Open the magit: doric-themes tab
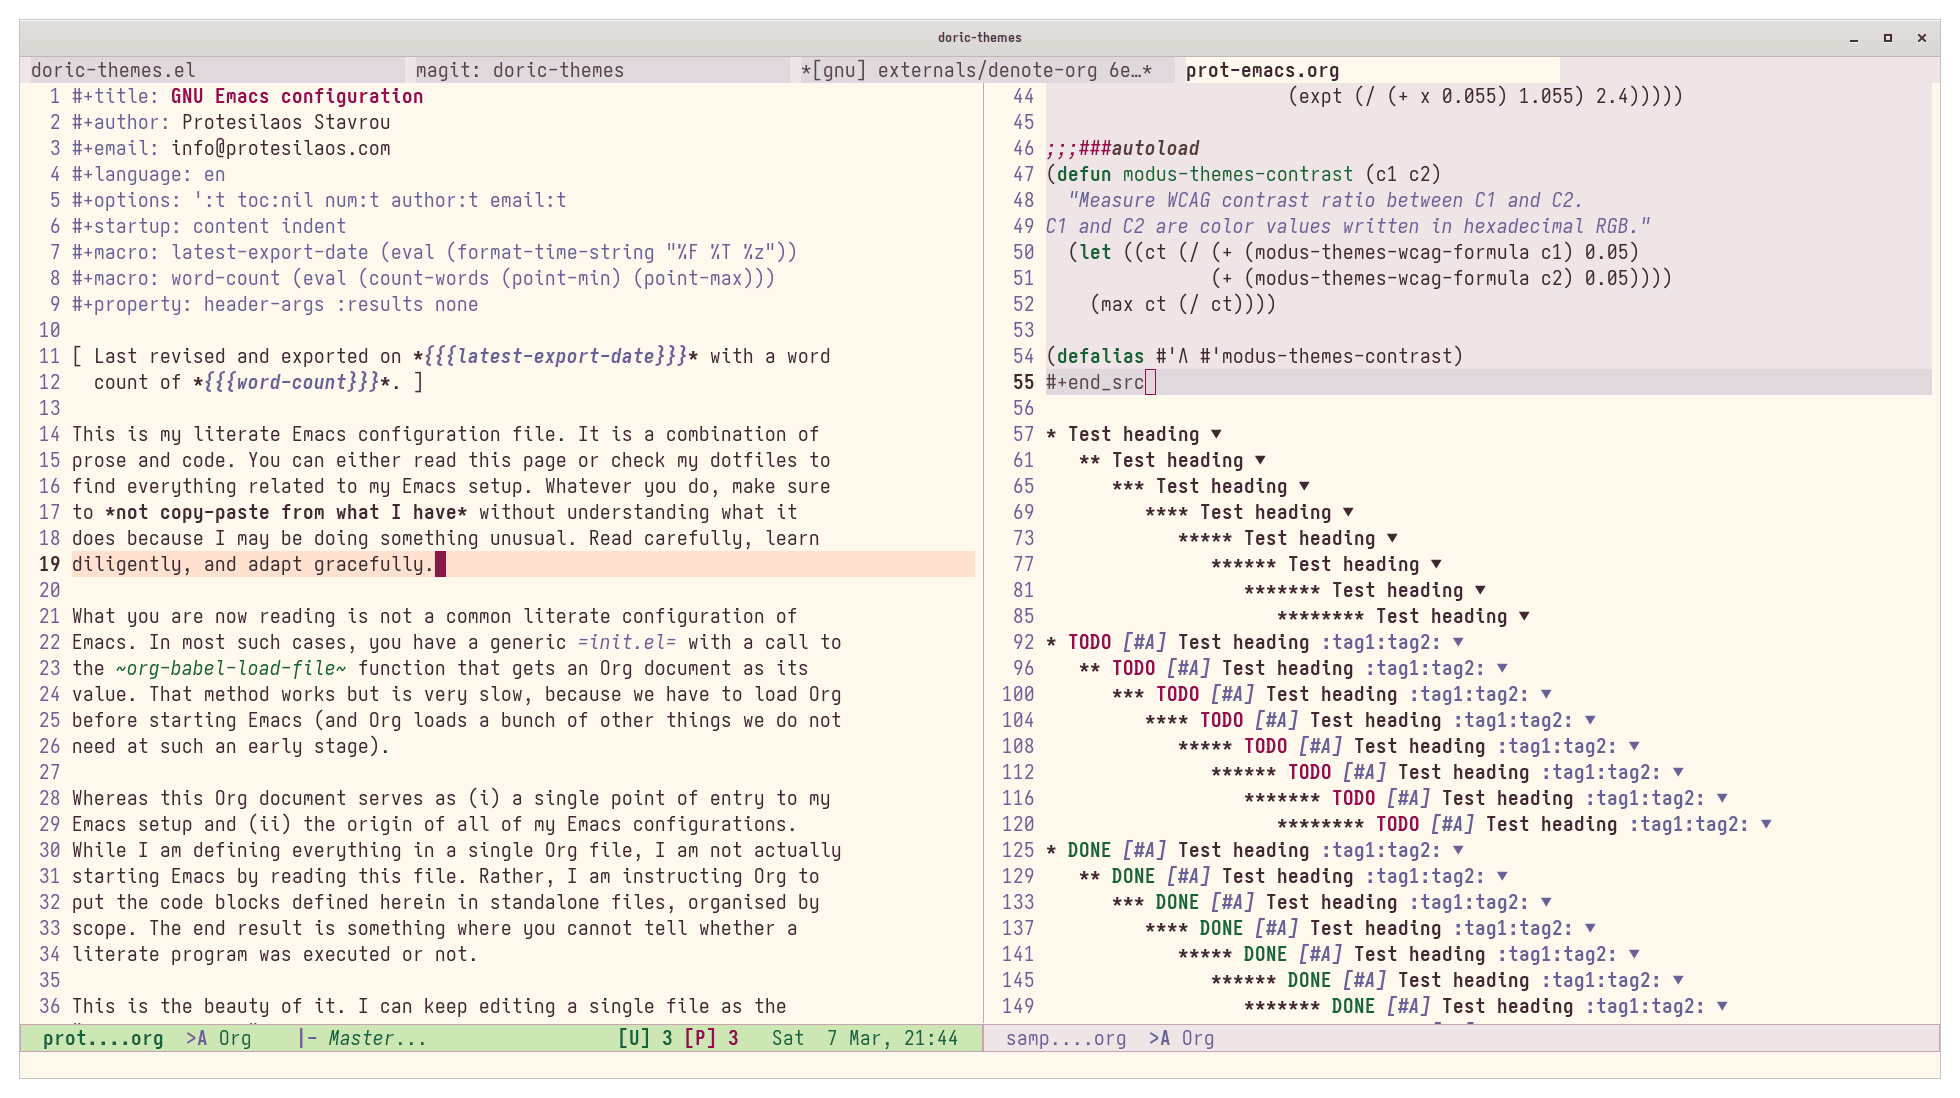The height and width of the screenshot is (1098, 1960). pos(519,70)
